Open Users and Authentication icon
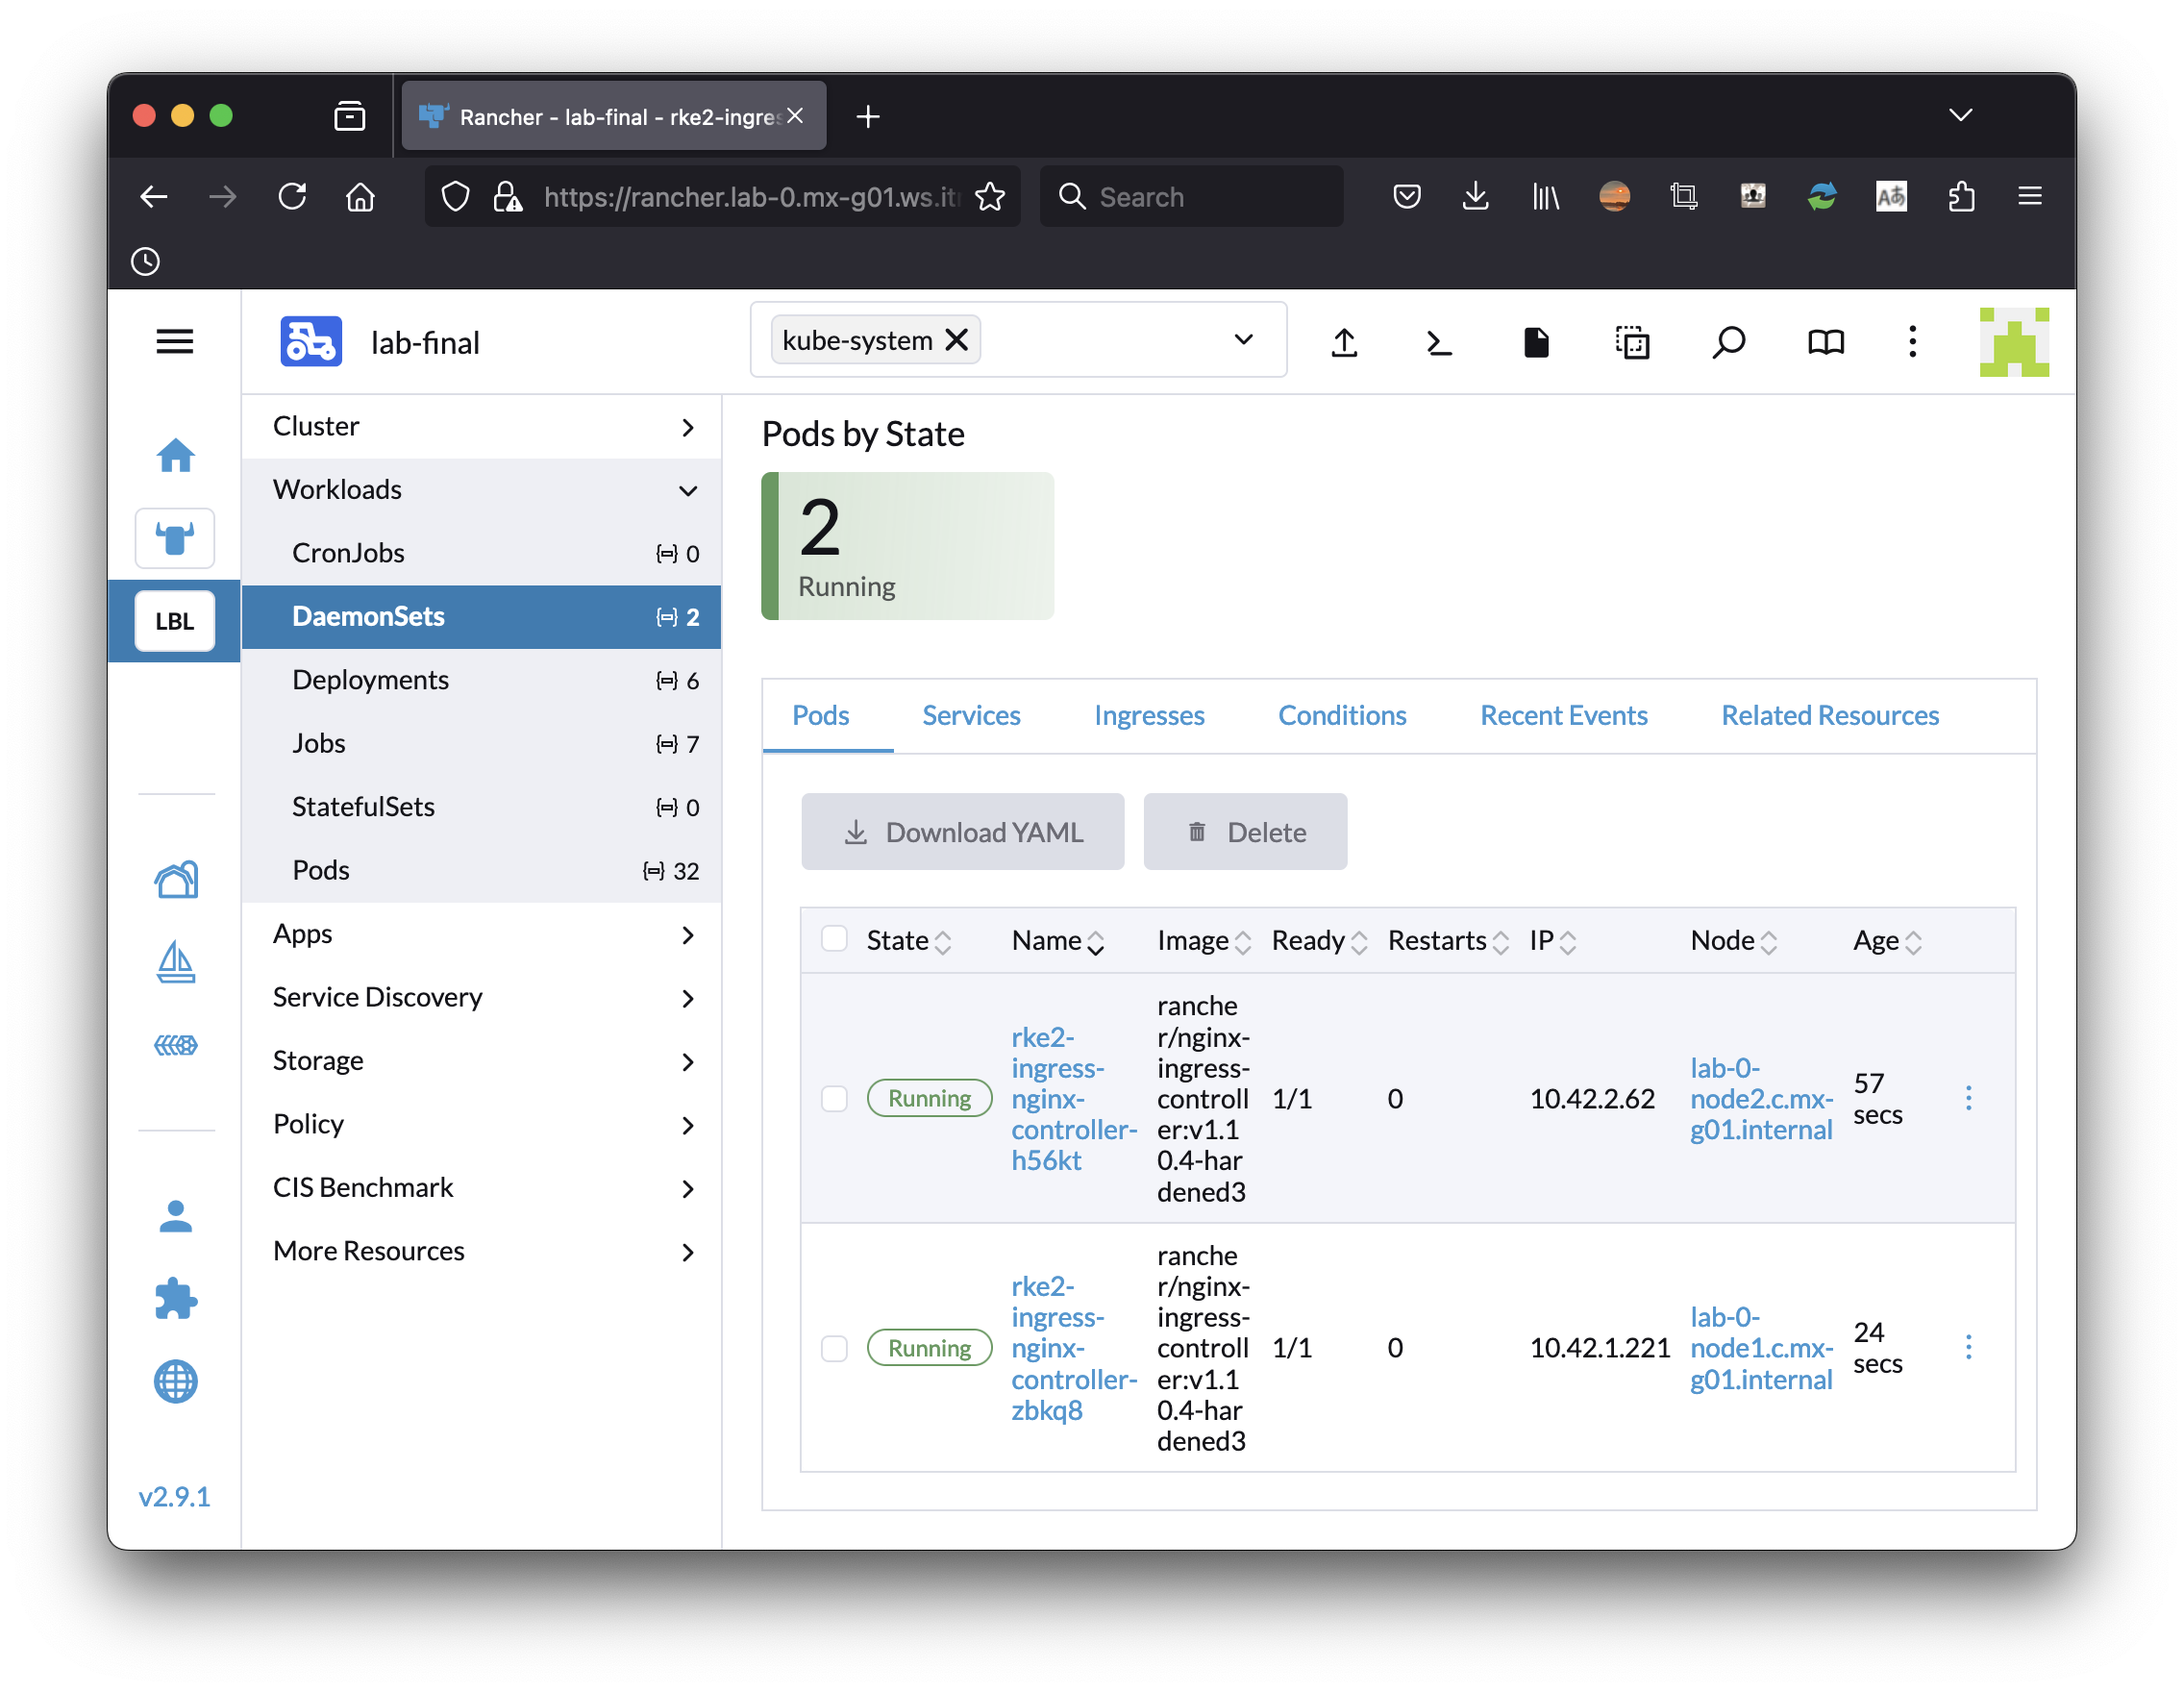2184x1692 pixels. [176, 1216]
